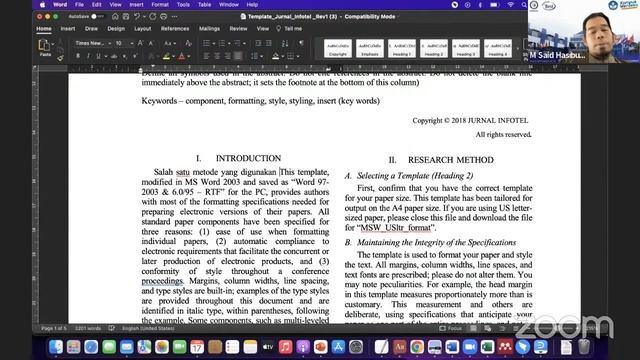Apply the red font color

(x=182, y=56)
